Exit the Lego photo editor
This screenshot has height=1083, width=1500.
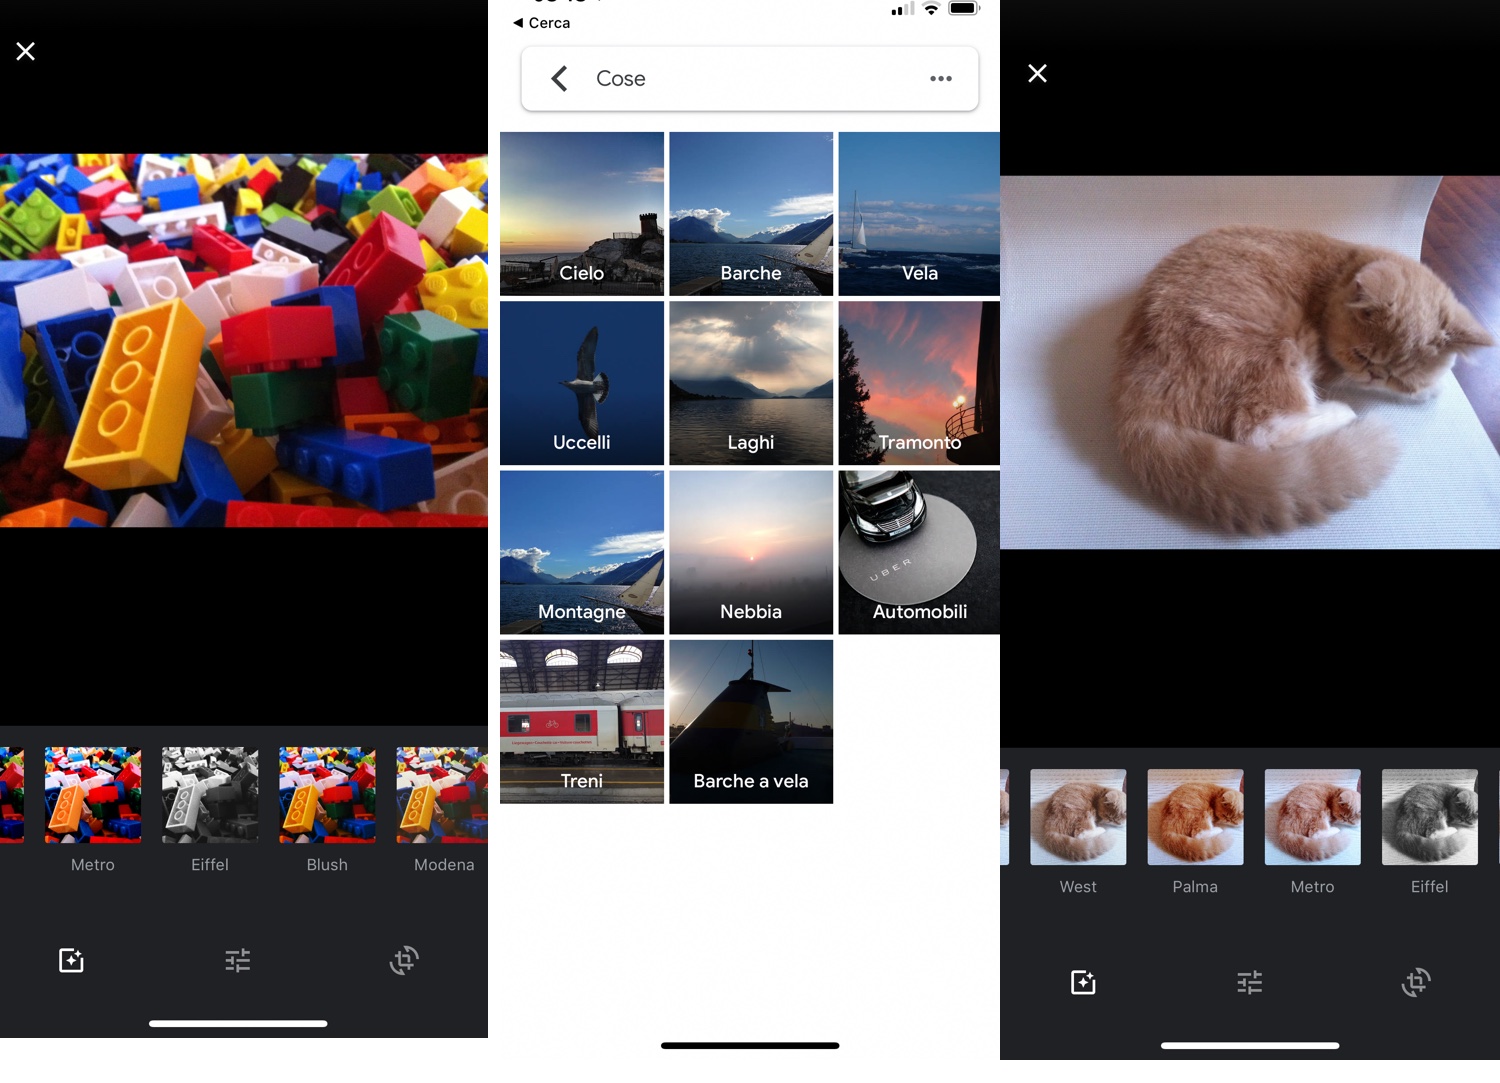[x=25, y=51]
